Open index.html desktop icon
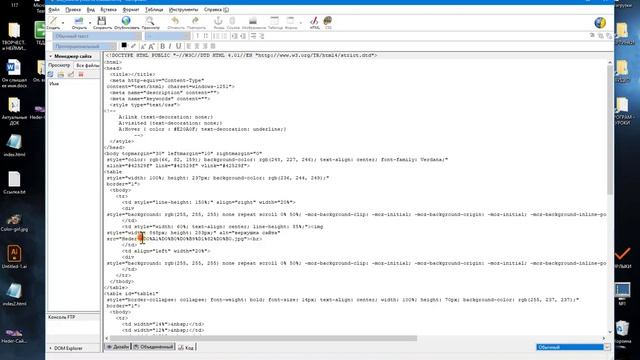 (x=14, y=146)
